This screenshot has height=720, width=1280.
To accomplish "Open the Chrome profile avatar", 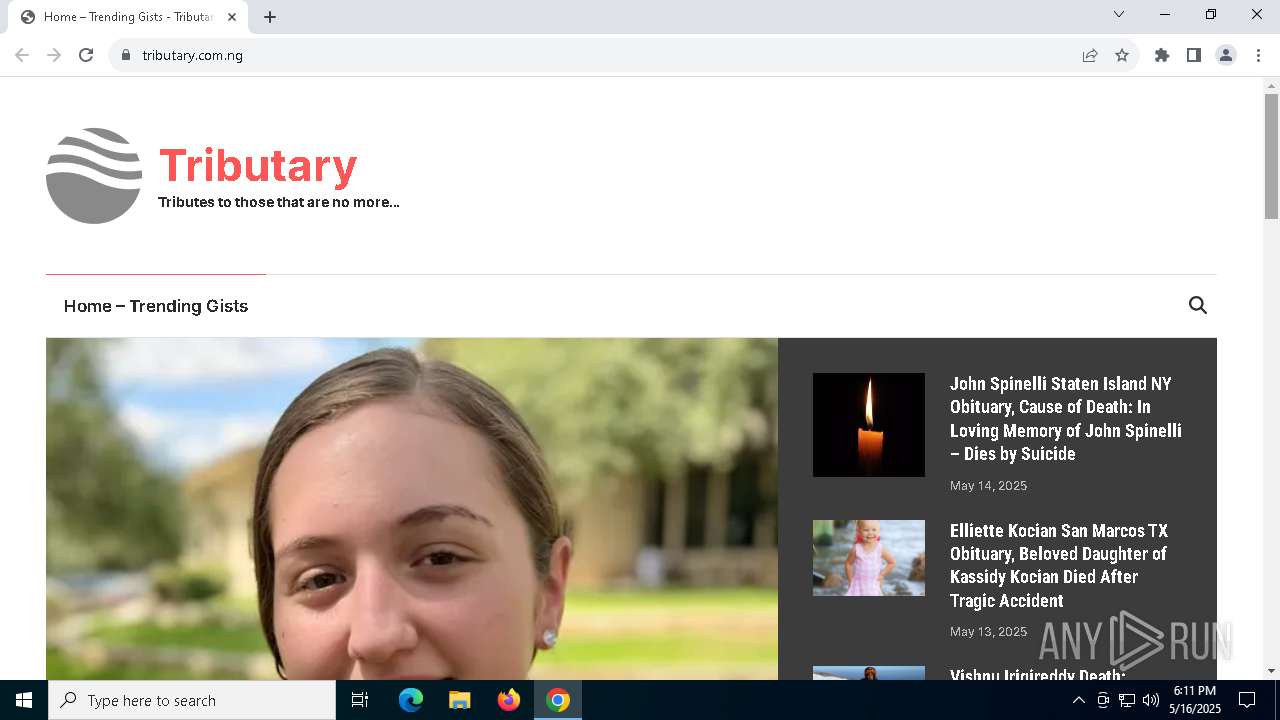I will (x=1226, y=55).
